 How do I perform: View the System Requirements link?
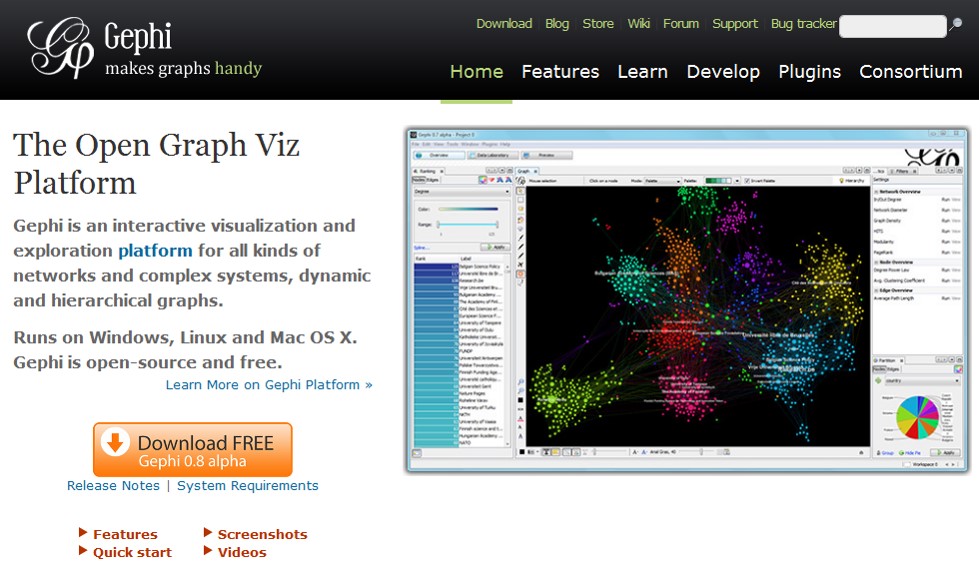click(248, 486)
